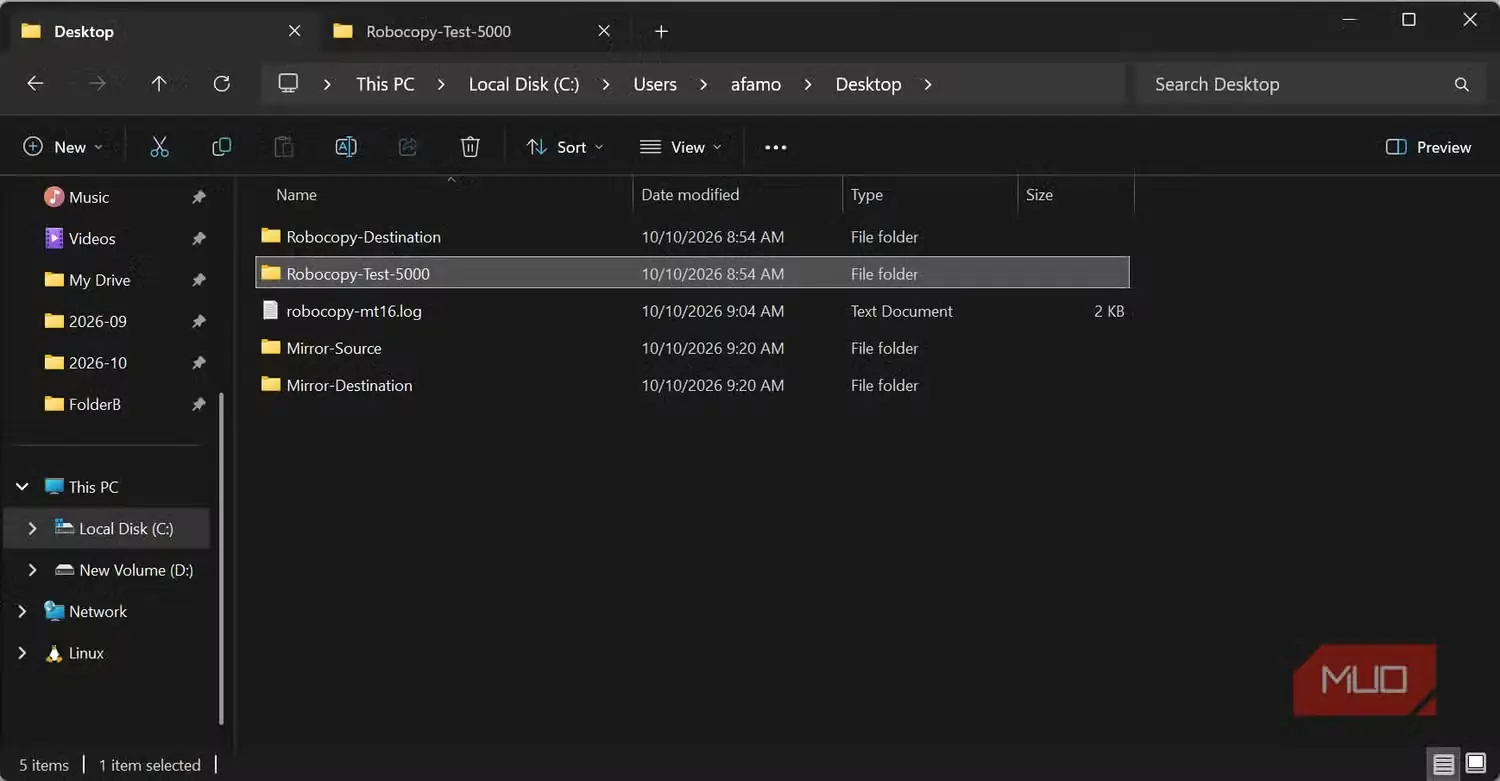Close the Robocopy-Test-5000 tab

tap(604, 31)
